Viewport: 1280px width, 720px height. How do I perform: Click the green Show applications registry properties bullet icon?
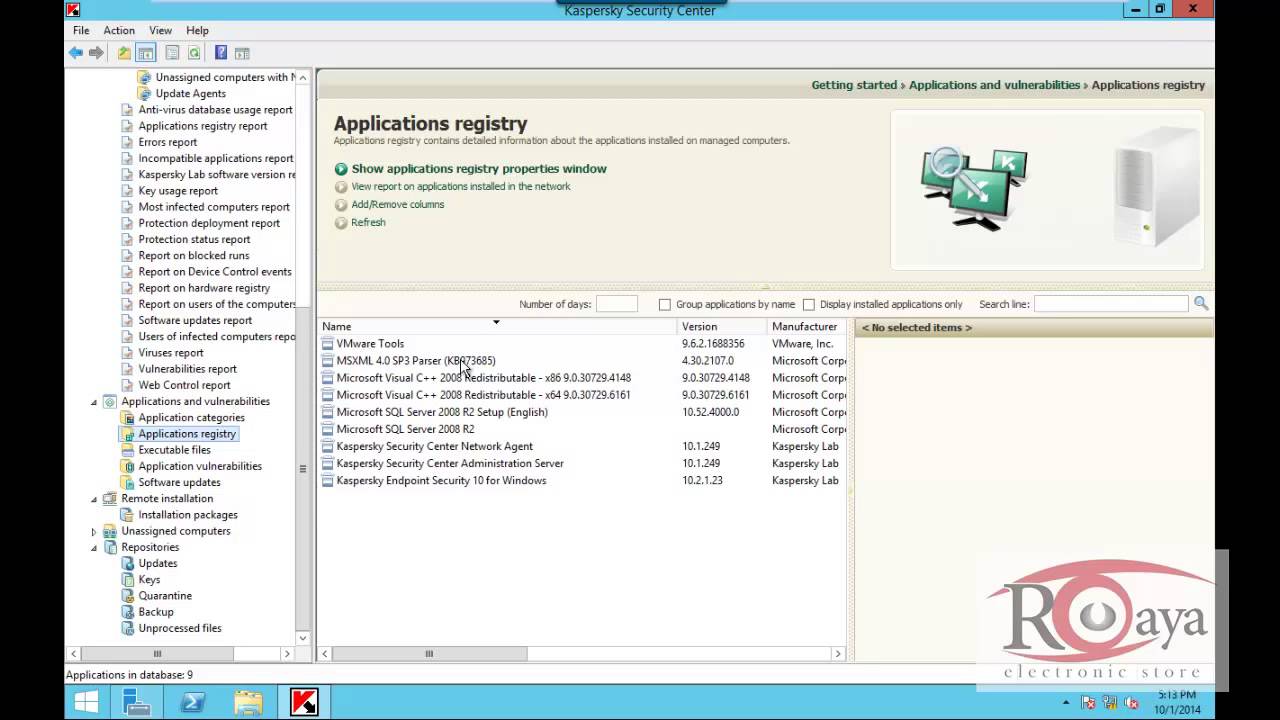point(341,169)
